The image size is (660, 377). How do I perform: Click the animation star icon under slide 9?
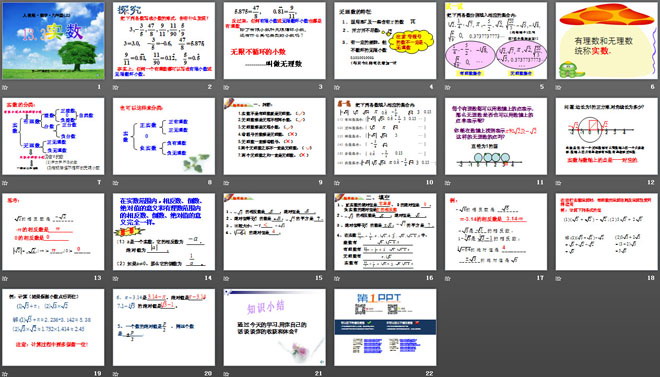tap(226, 183)
